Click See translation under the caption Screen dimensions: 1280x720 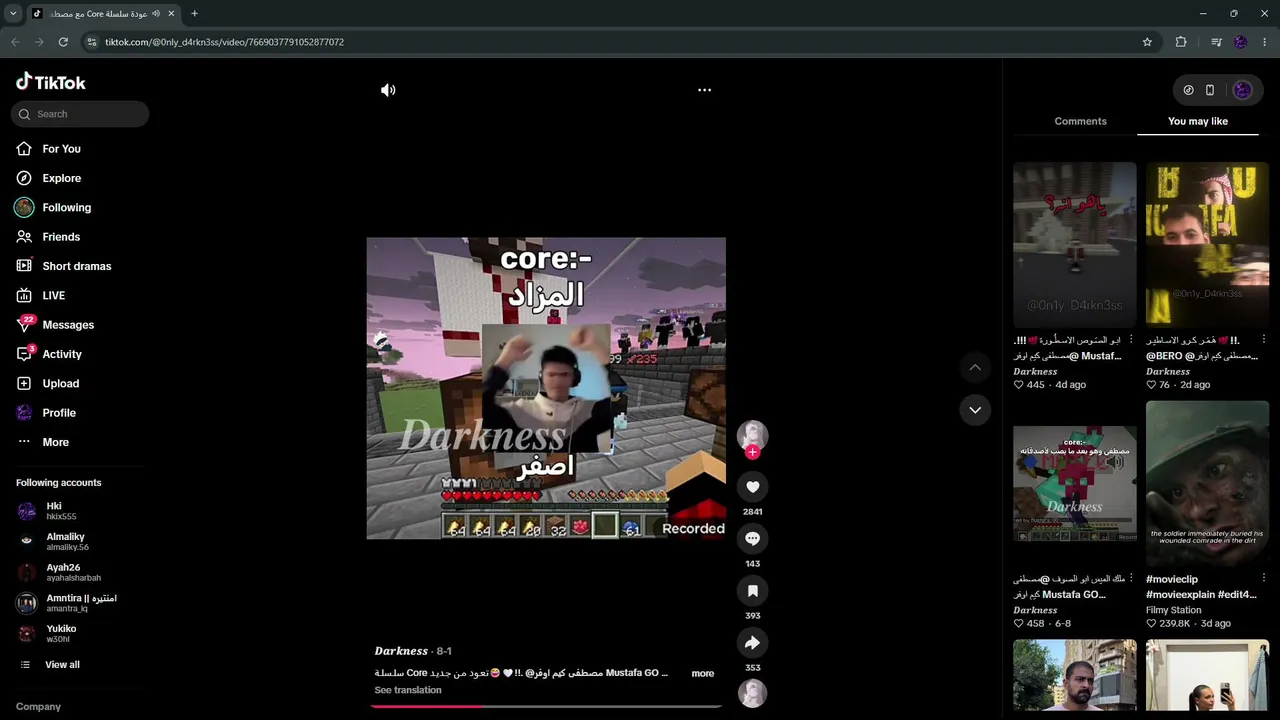(408, 690)
